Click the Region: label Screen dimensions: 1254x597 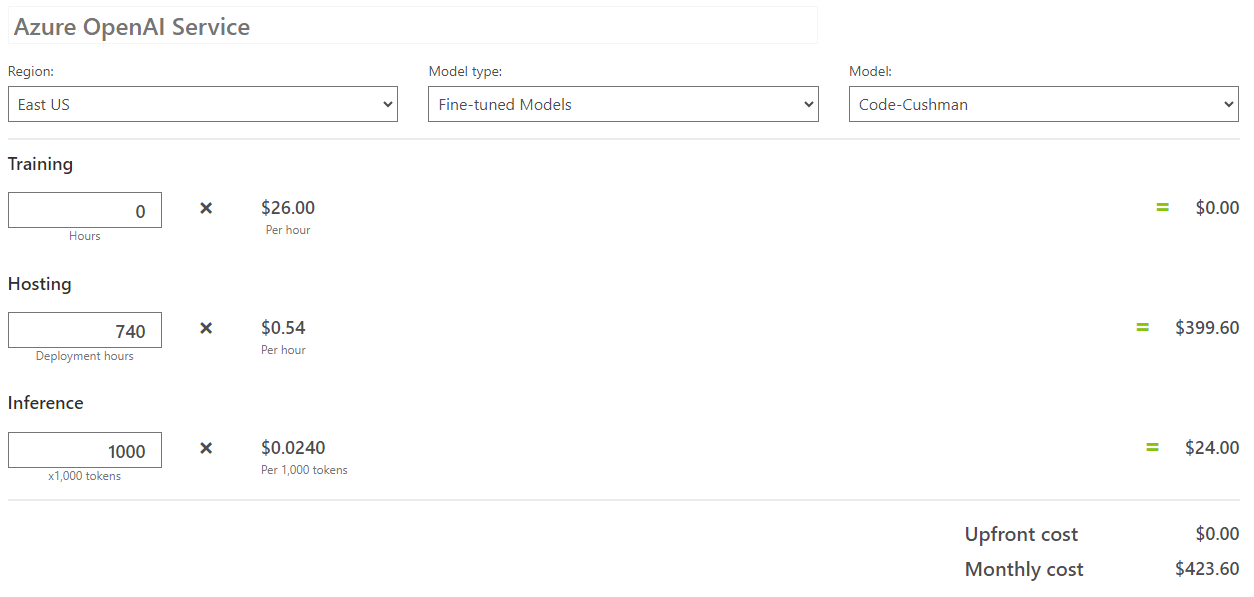click(x=31, y=72)
